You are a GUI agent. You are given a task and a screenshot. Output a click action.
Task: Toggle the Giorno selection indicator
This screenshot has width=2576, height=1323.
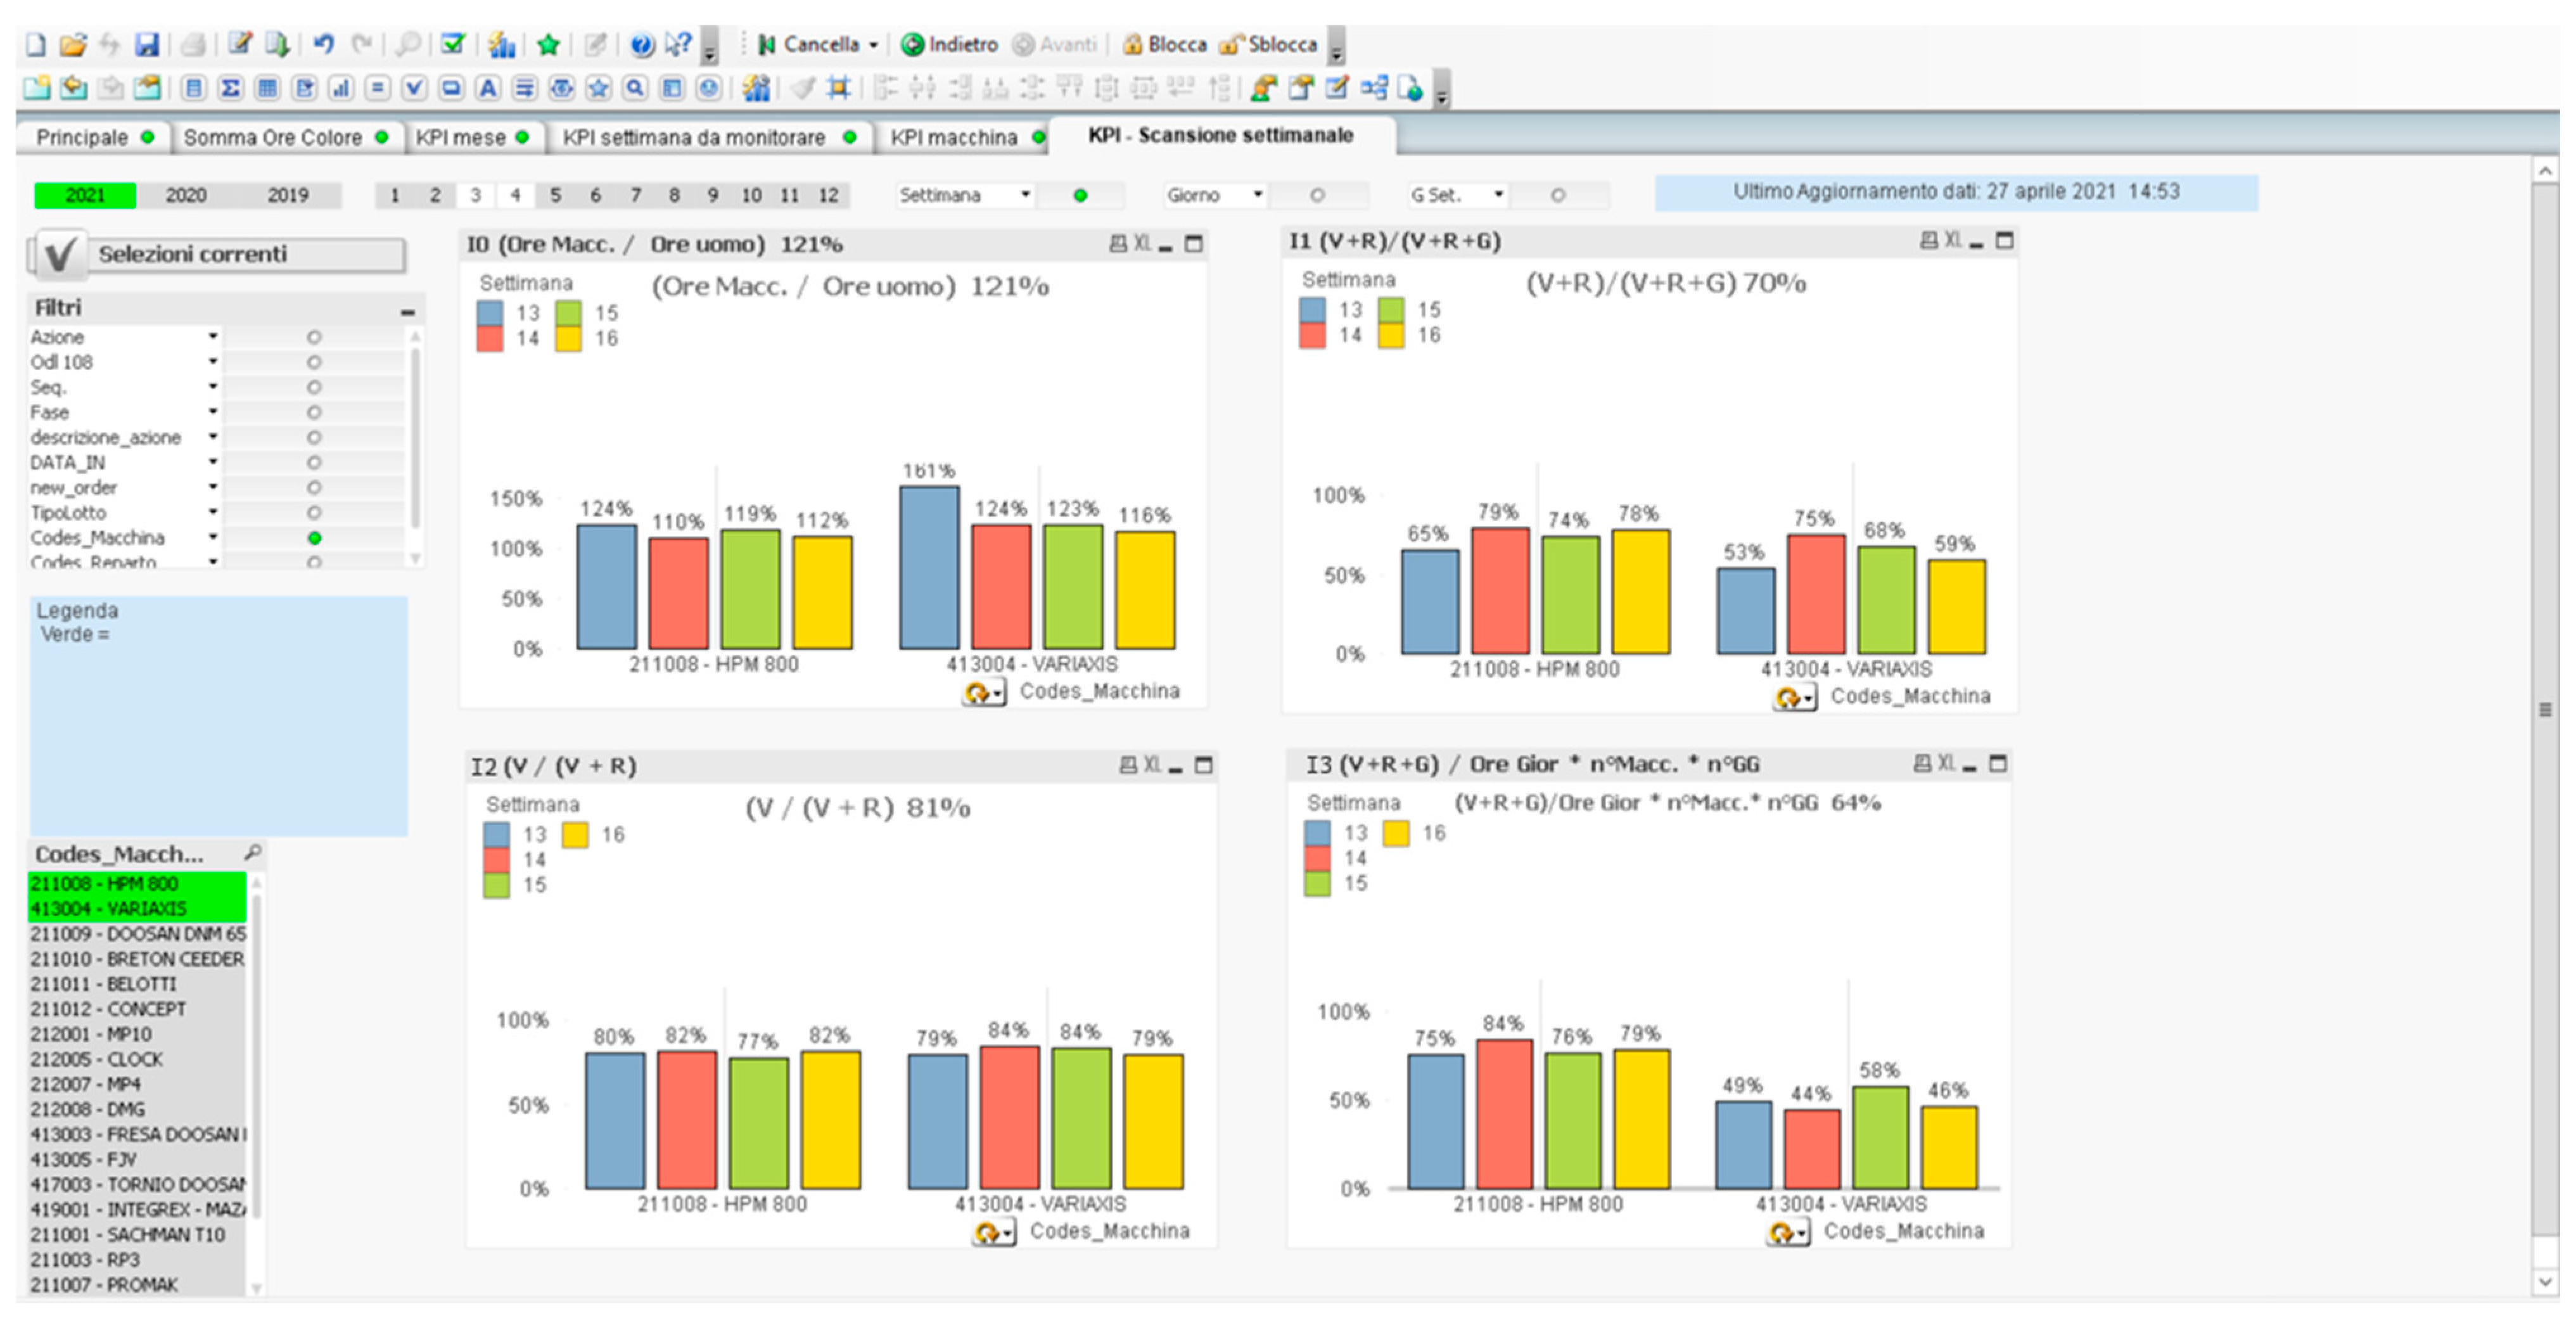click(x=1317, y=195)
